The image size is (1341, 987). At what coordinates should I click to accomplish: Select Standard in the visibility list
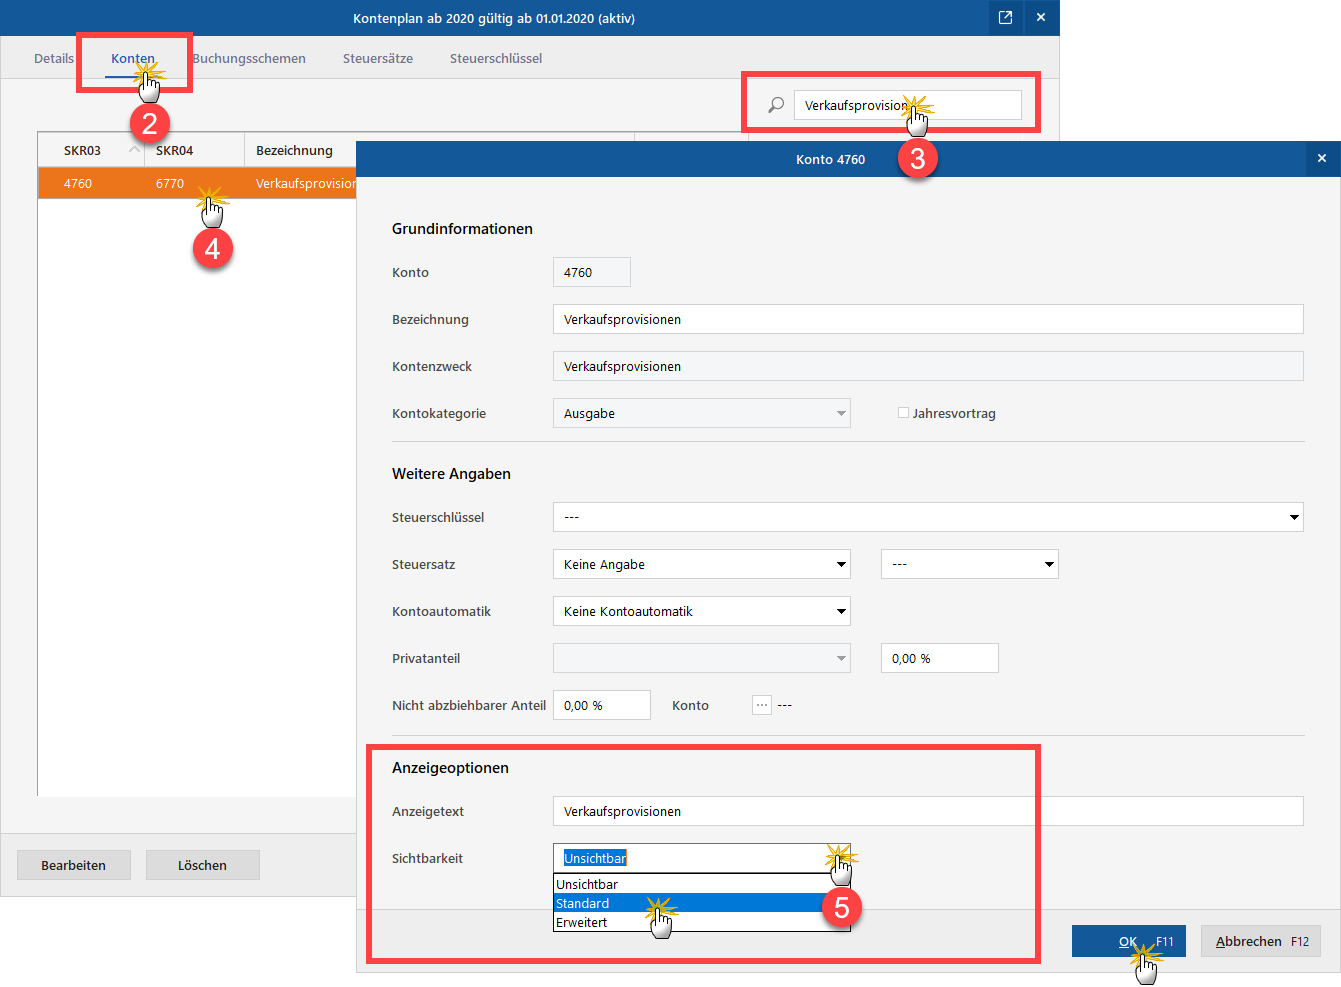701,903
